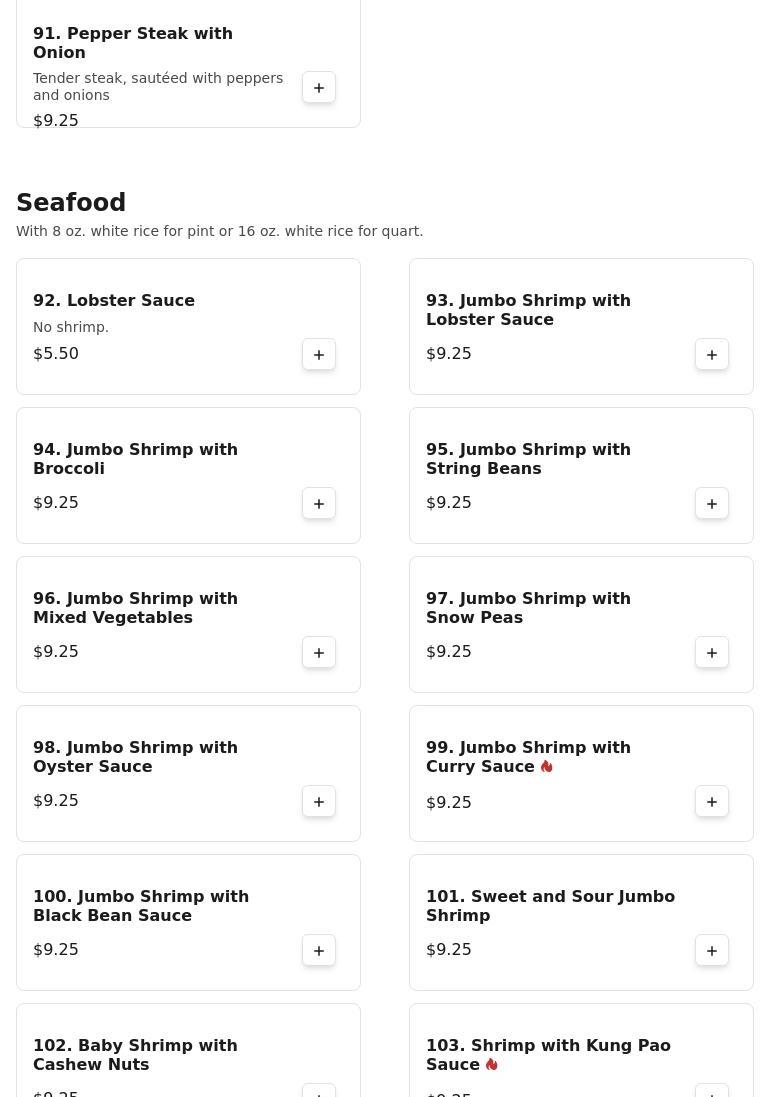Add Sweet and Sour Jumbo Shrimp
770x1097 pixels.
click(x=712, y=951)
